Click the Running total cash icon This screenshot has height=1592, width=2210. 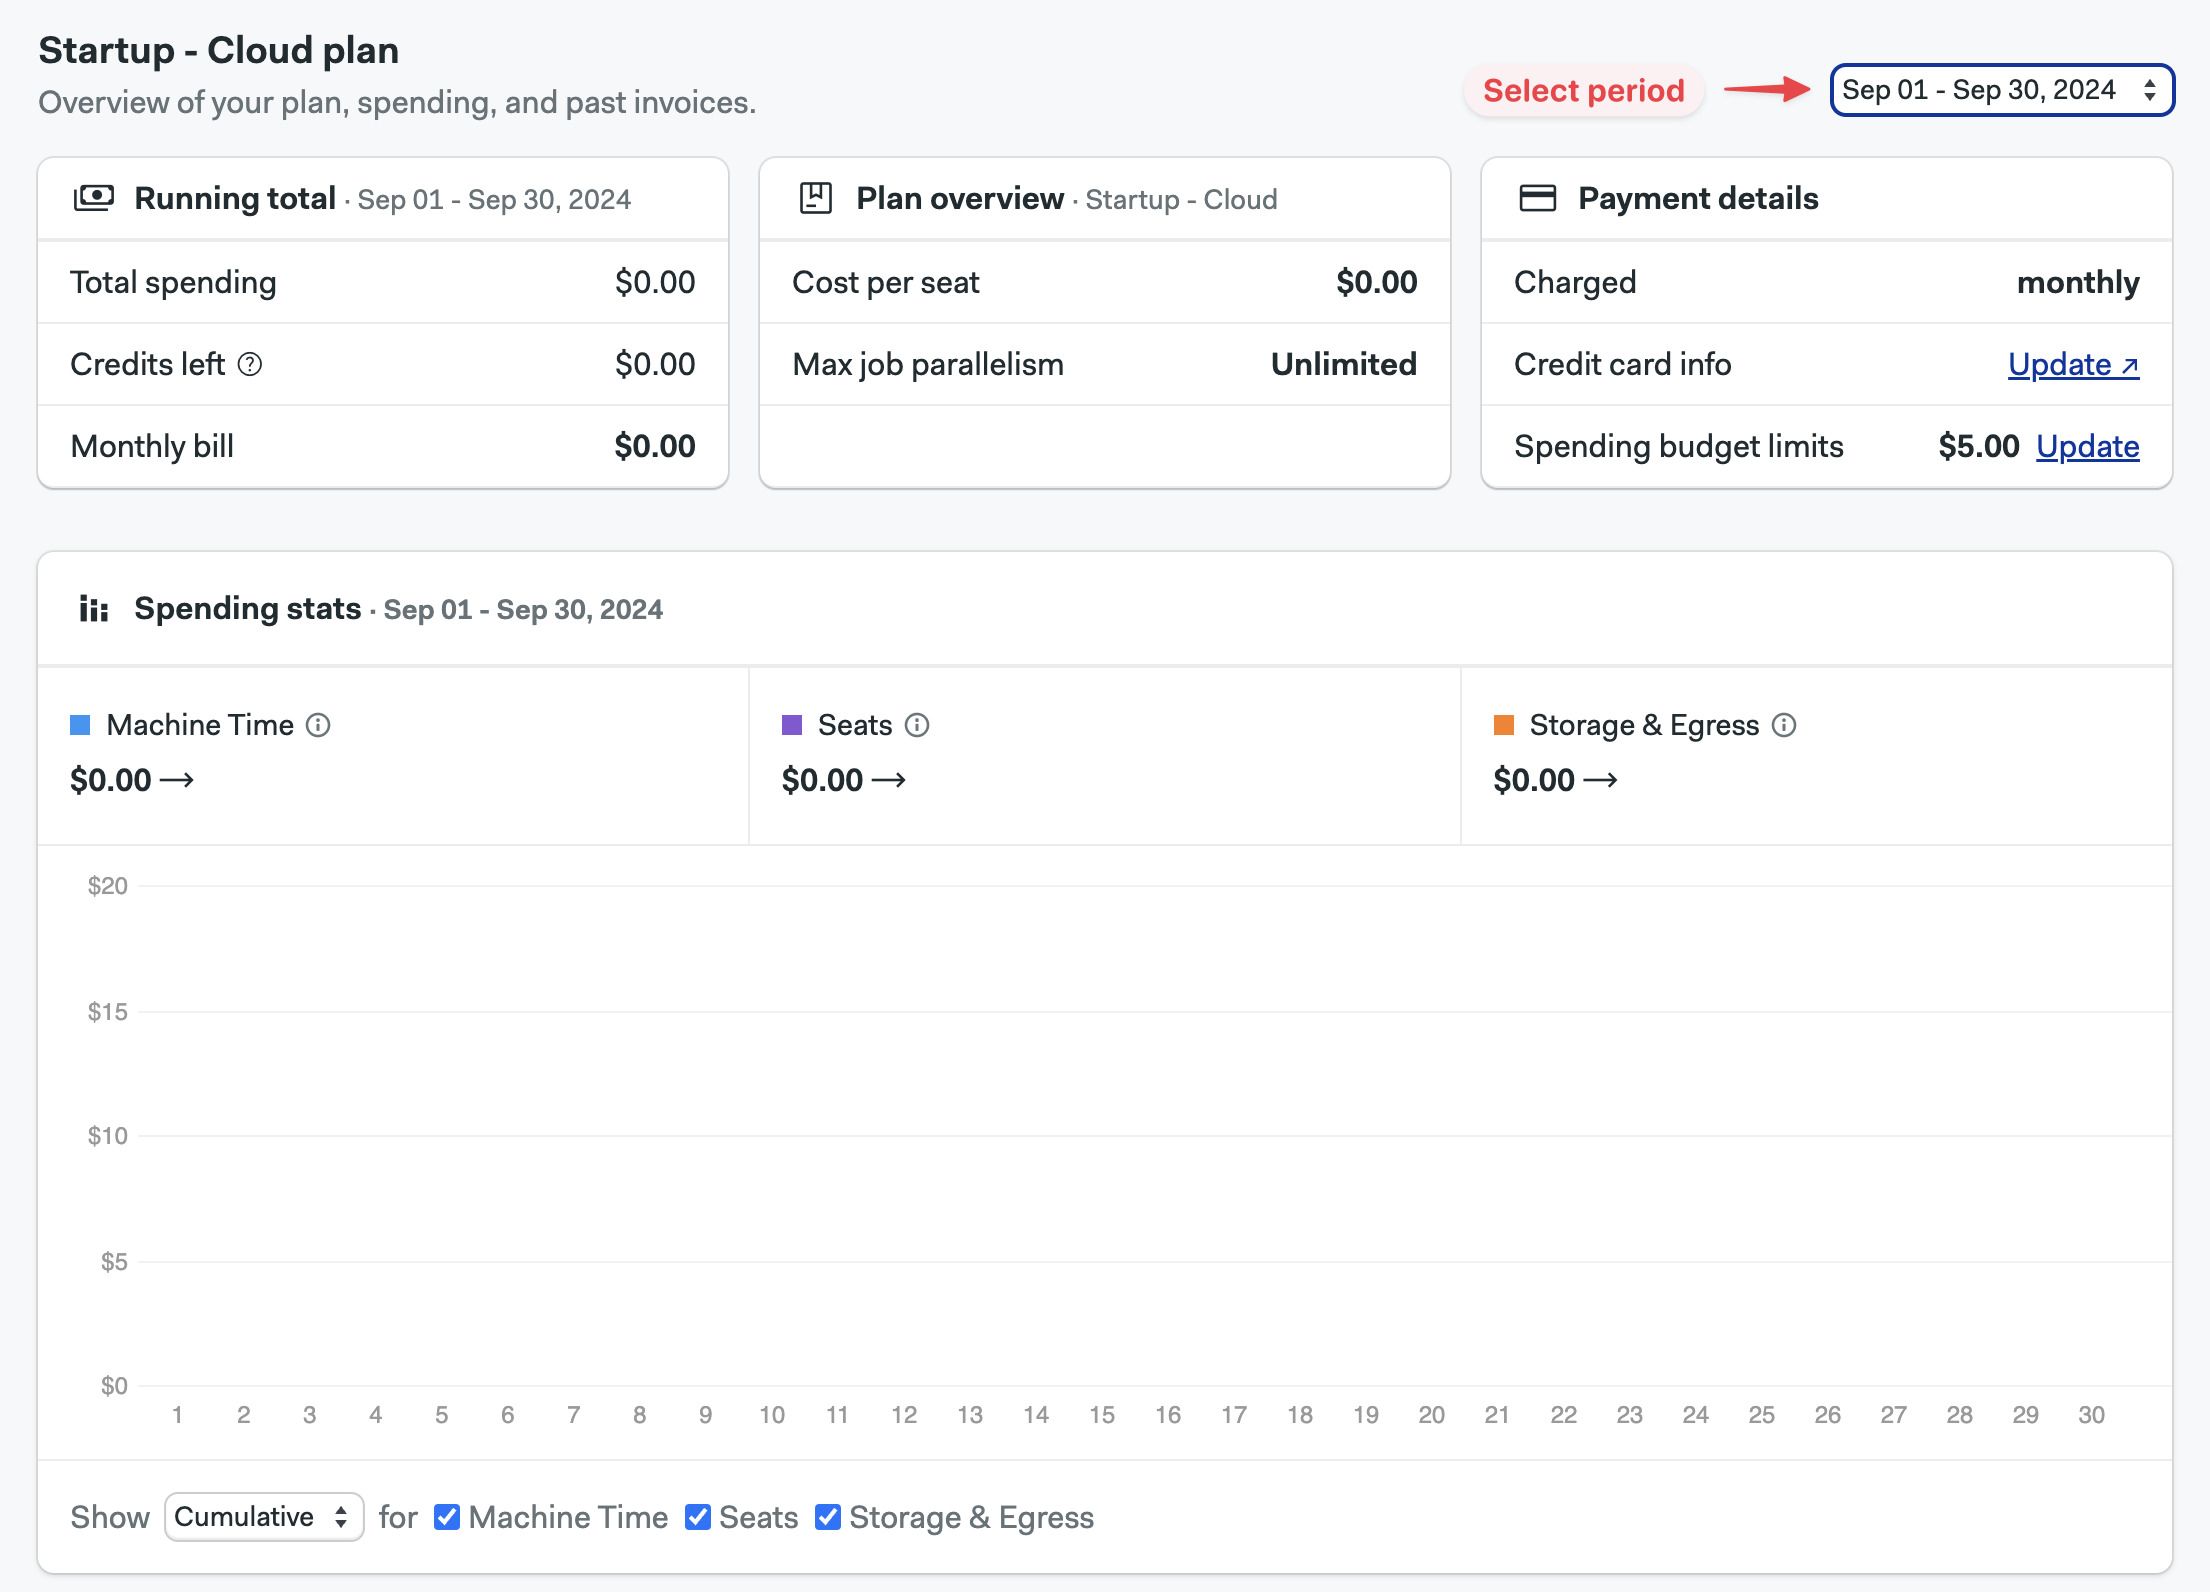pos(94,198)
